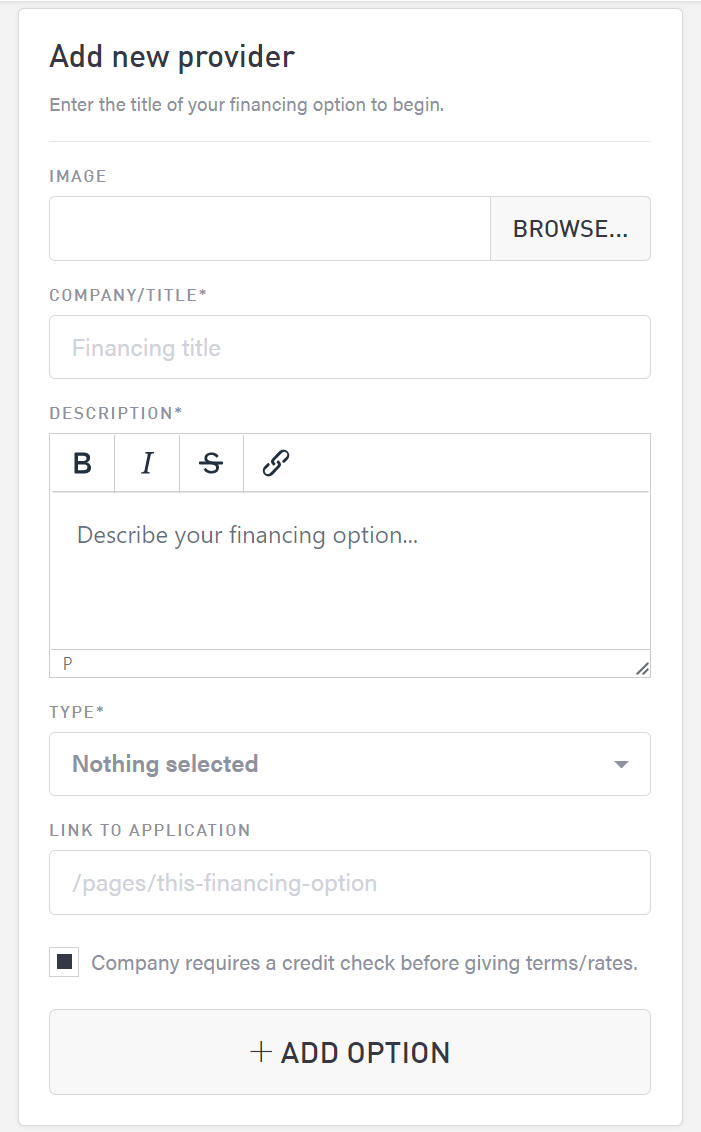
Task: Click the editor's corner resize handle
Action: tap(642, 669)
